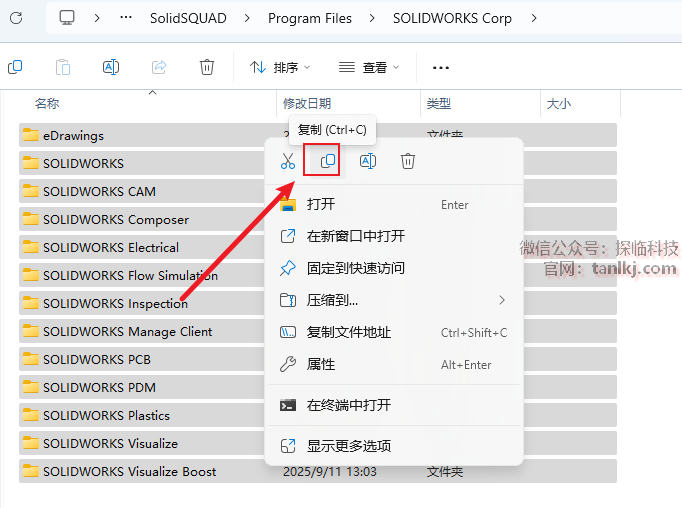This screenshot has width=682, height=508.
Task: Click the toolbar Copy icon
Action: tap(15, 67)
